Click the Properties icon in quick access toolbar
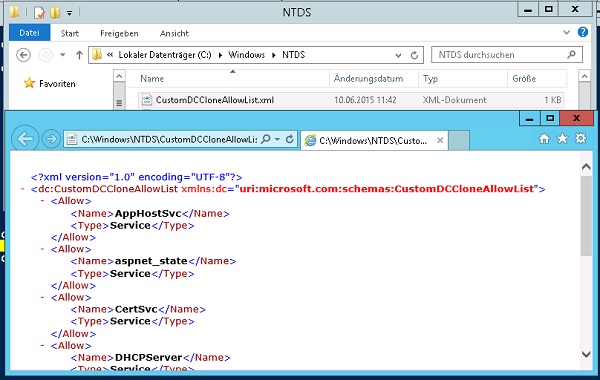 39,13
